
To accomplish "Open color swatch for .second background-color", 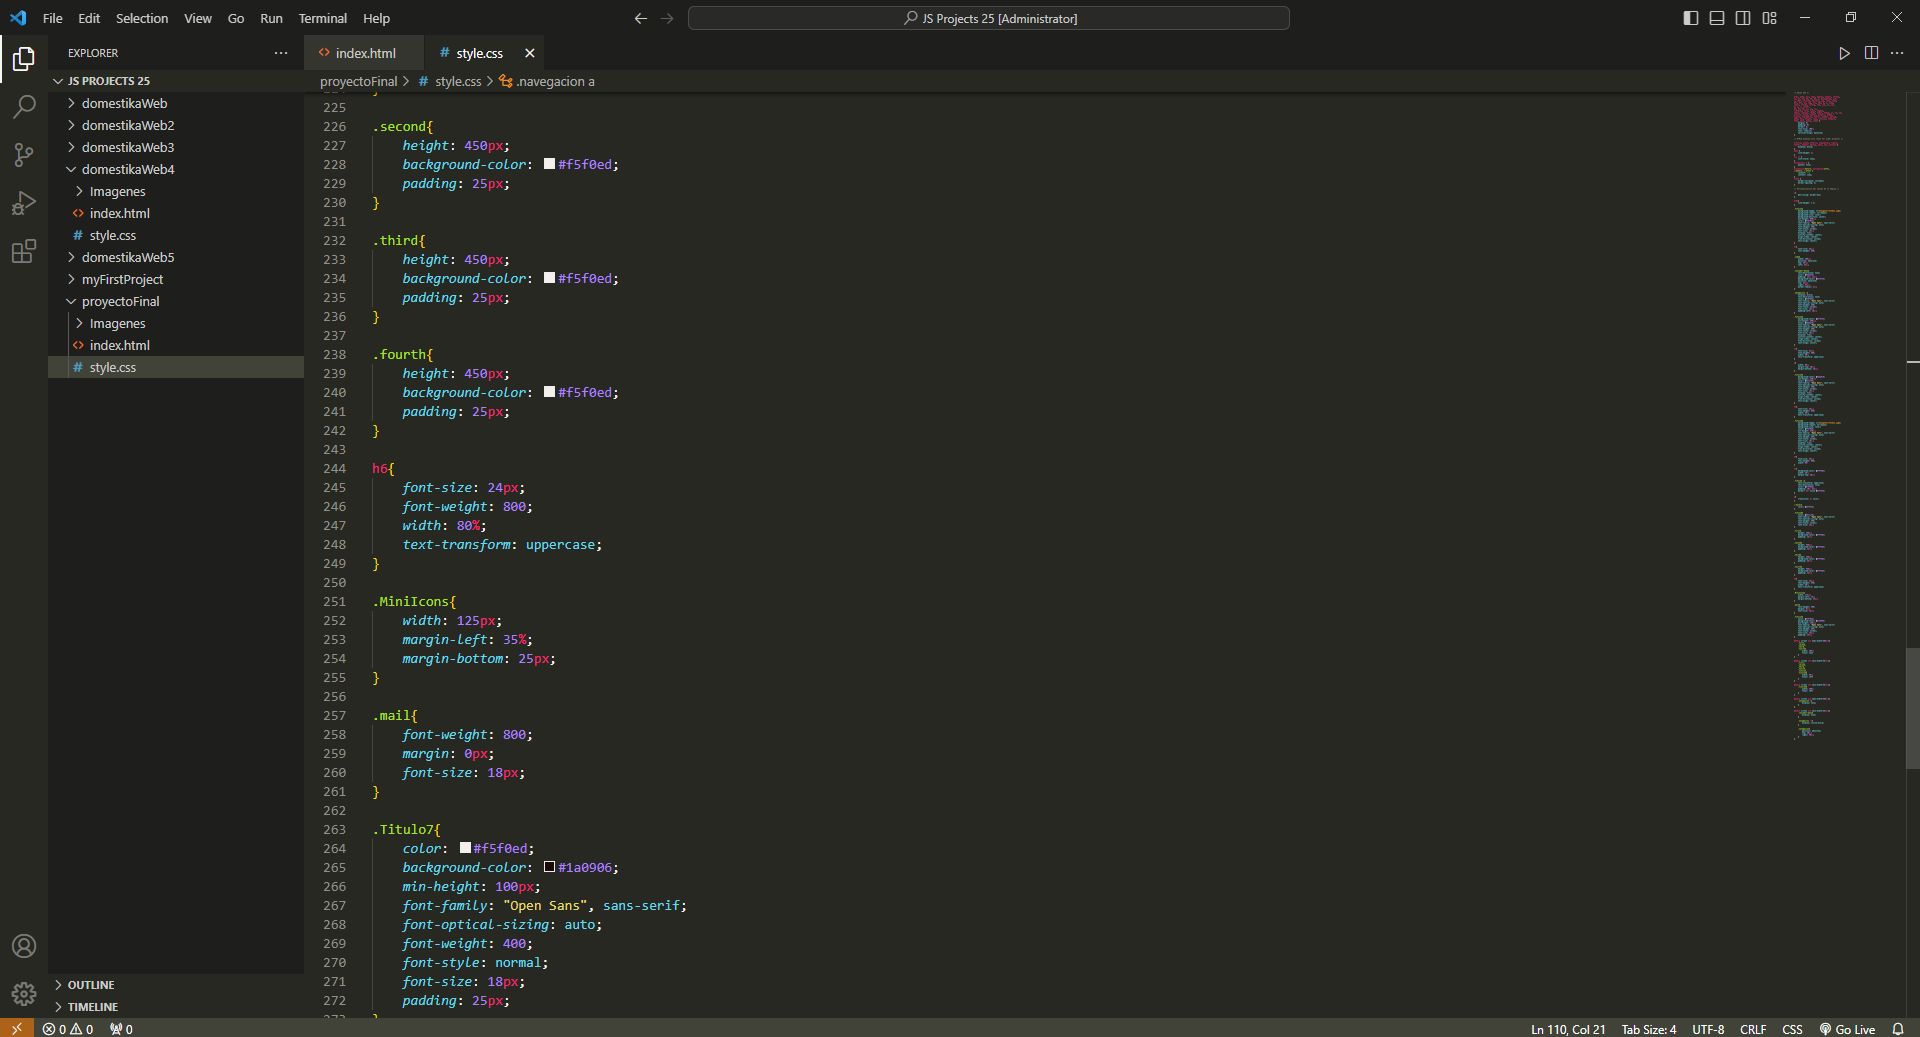I will (x=549, y=164).
